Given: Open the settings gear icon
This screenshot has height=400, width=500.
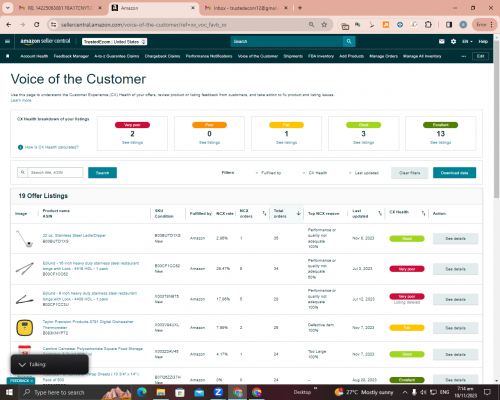Looking at the screenshot, I should [453, 41].
